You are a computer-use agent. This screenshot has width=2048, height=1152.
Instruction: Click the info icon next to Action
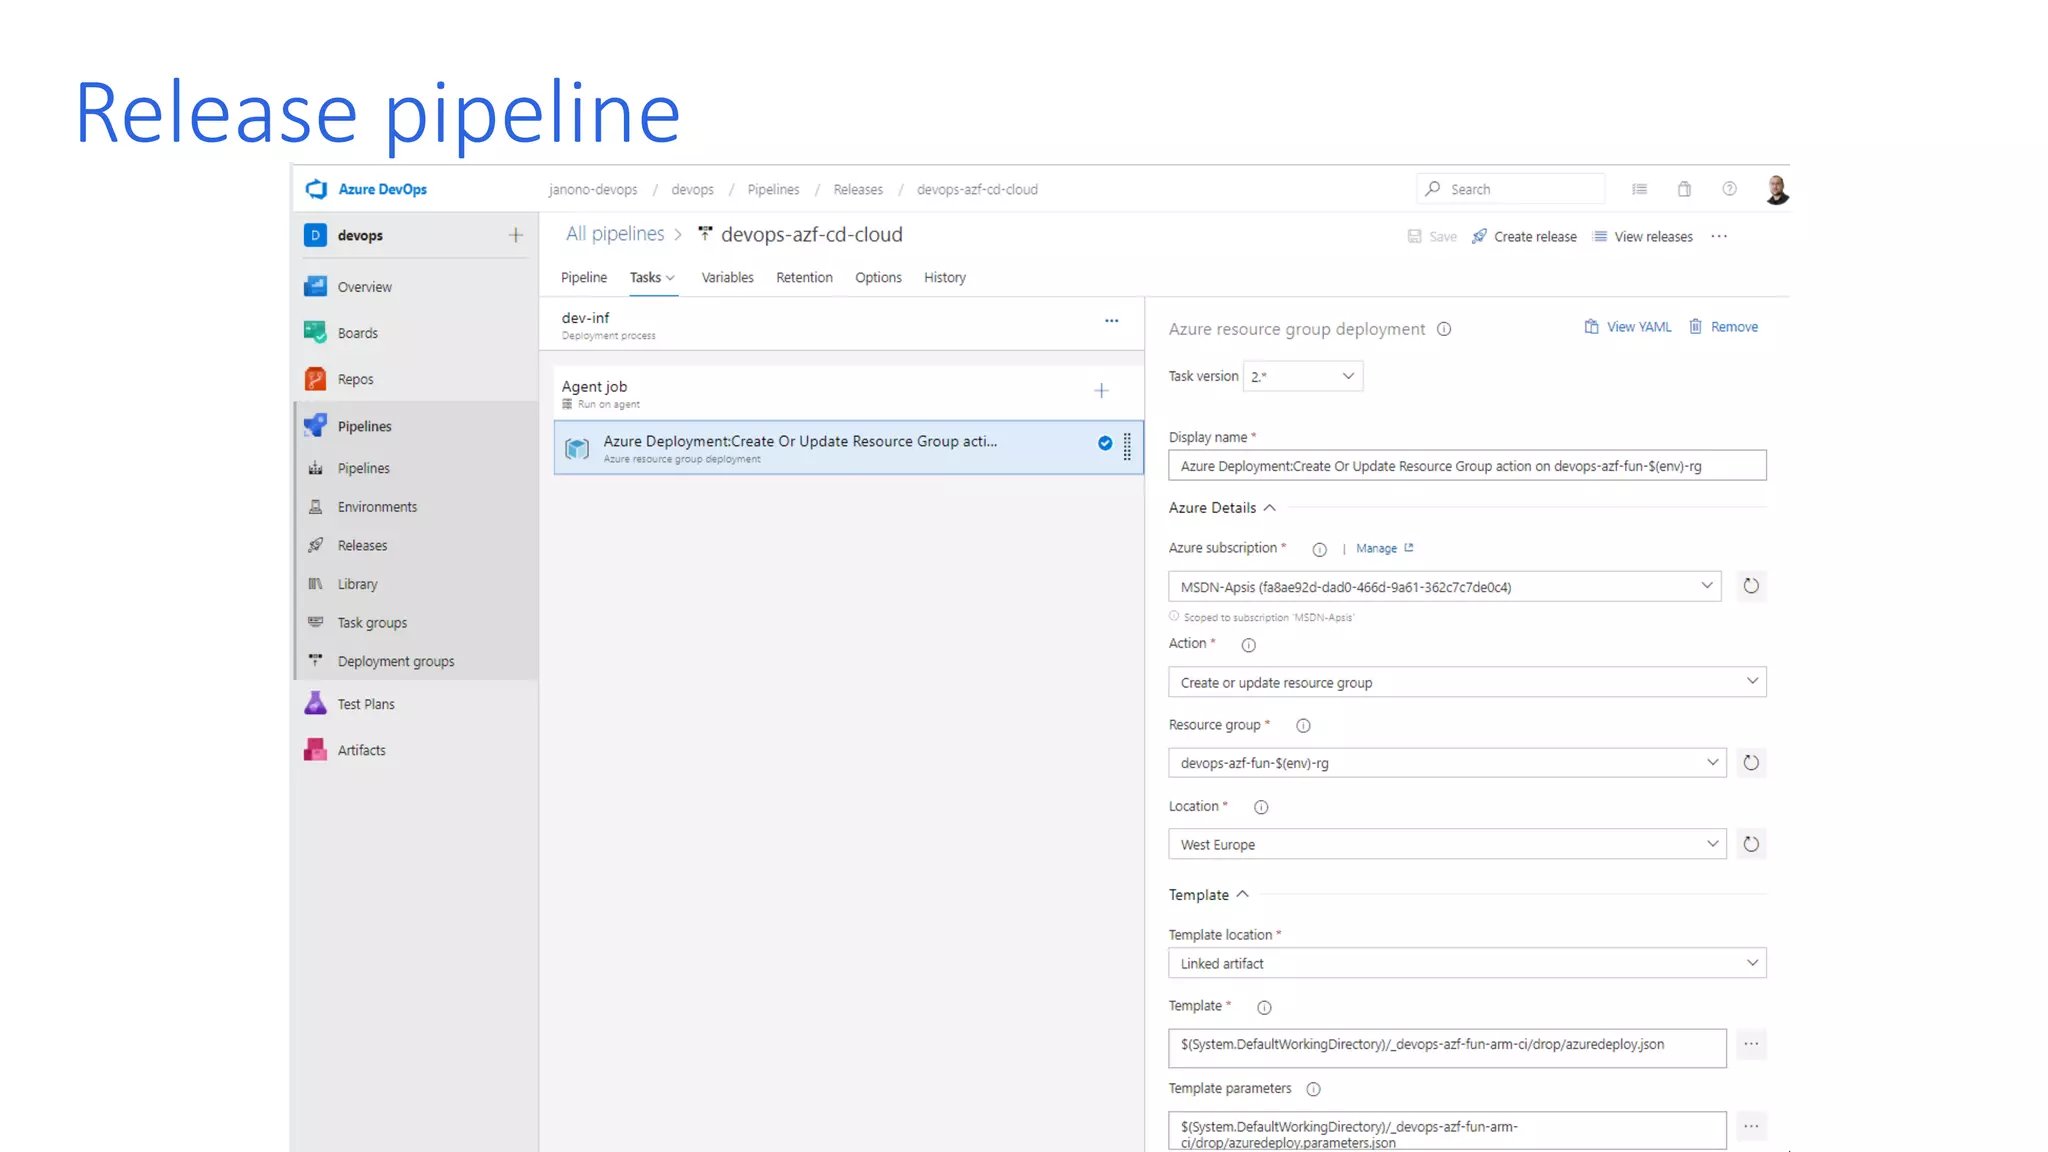tap(1248, 645)
